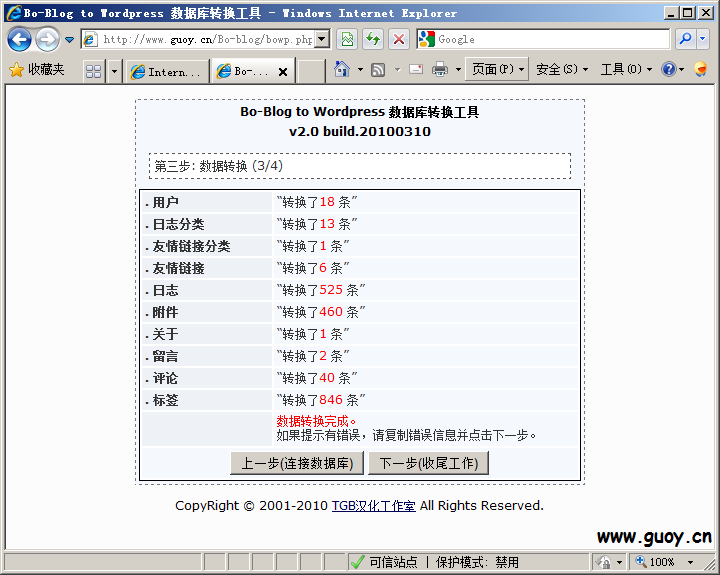Expand the Print options dropdown arrow

[x=458, y=70]
